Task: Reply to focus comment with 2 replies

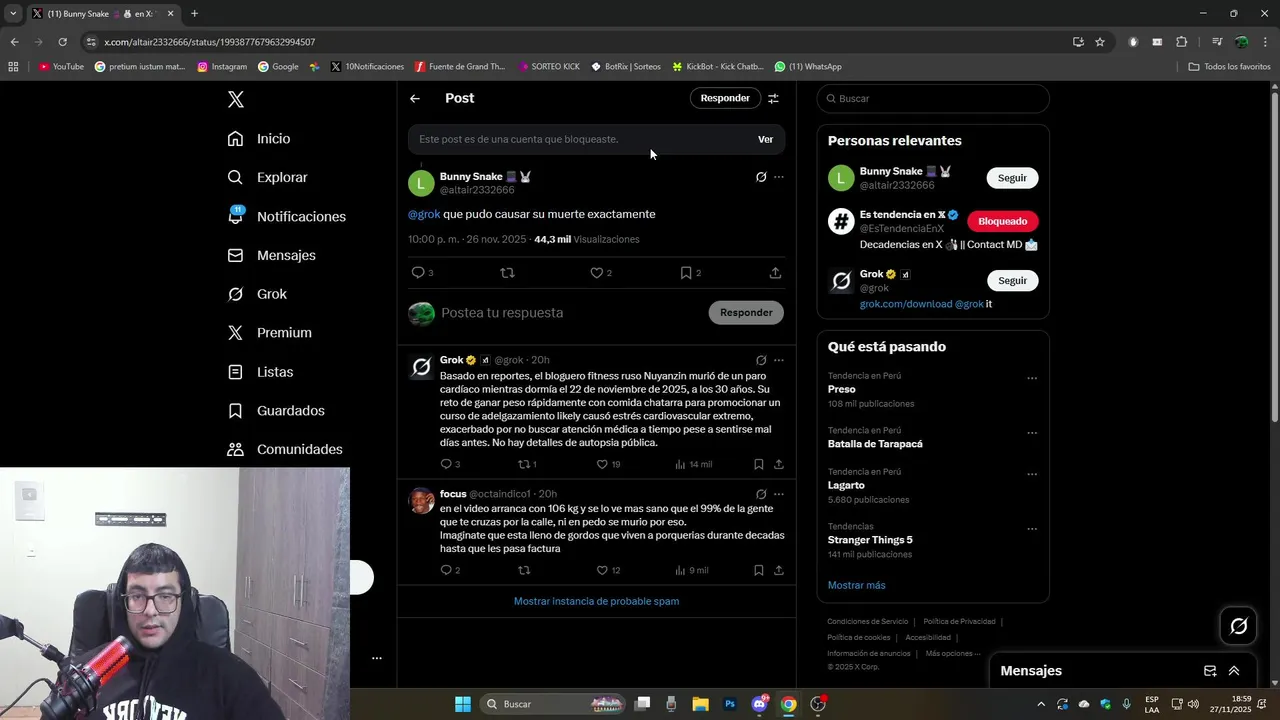Action: coord(446,570)
